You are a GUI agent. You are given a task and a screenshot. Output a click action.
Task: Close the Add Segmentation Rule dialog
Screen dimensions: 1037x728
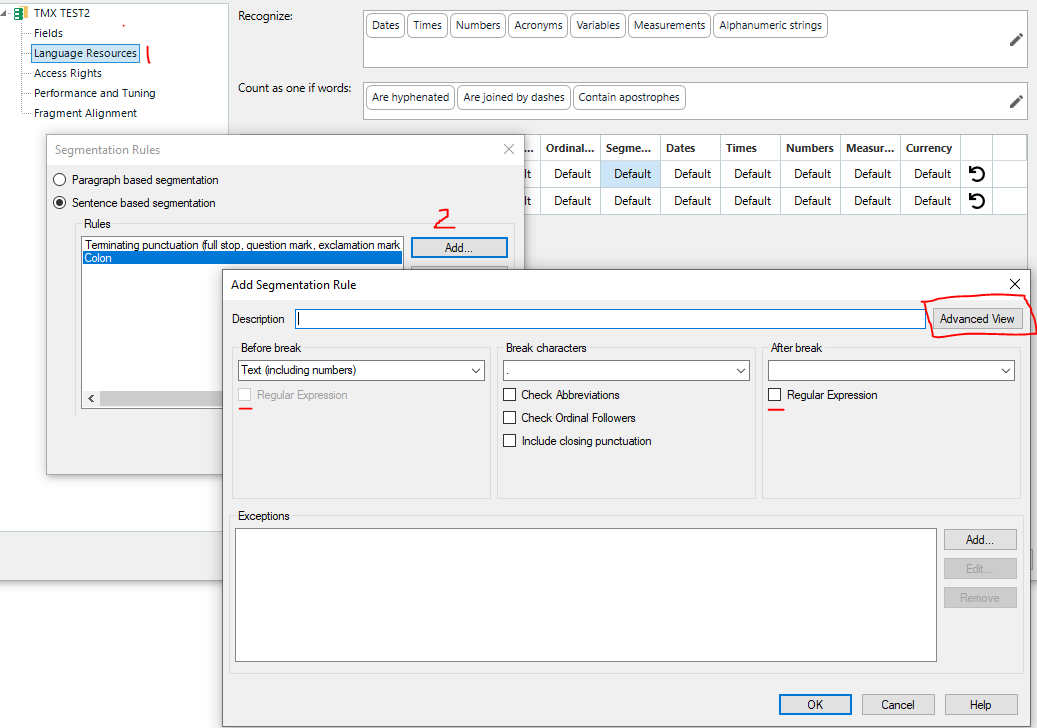coord(1015,284)
